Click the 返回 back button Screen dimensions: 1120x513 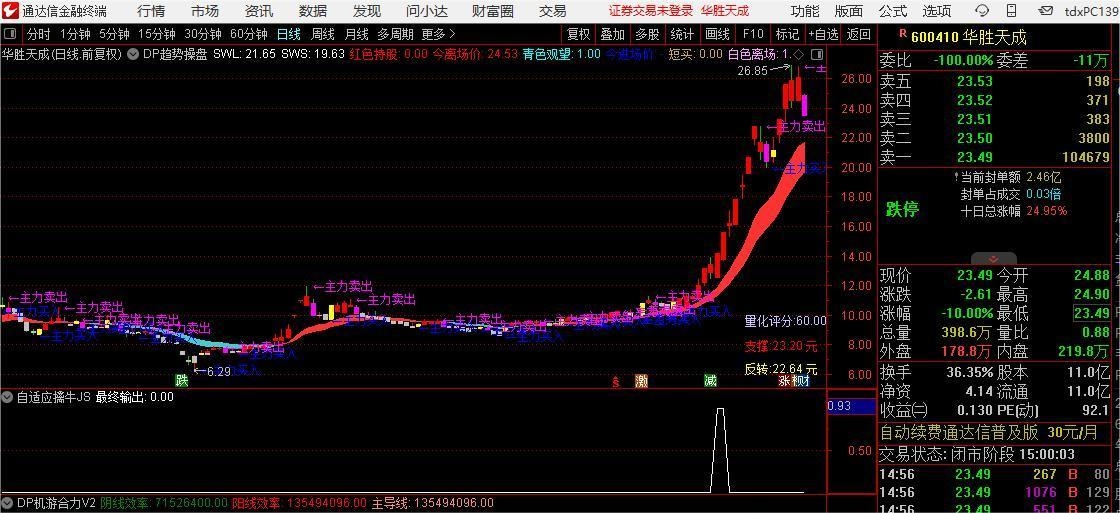859,34
